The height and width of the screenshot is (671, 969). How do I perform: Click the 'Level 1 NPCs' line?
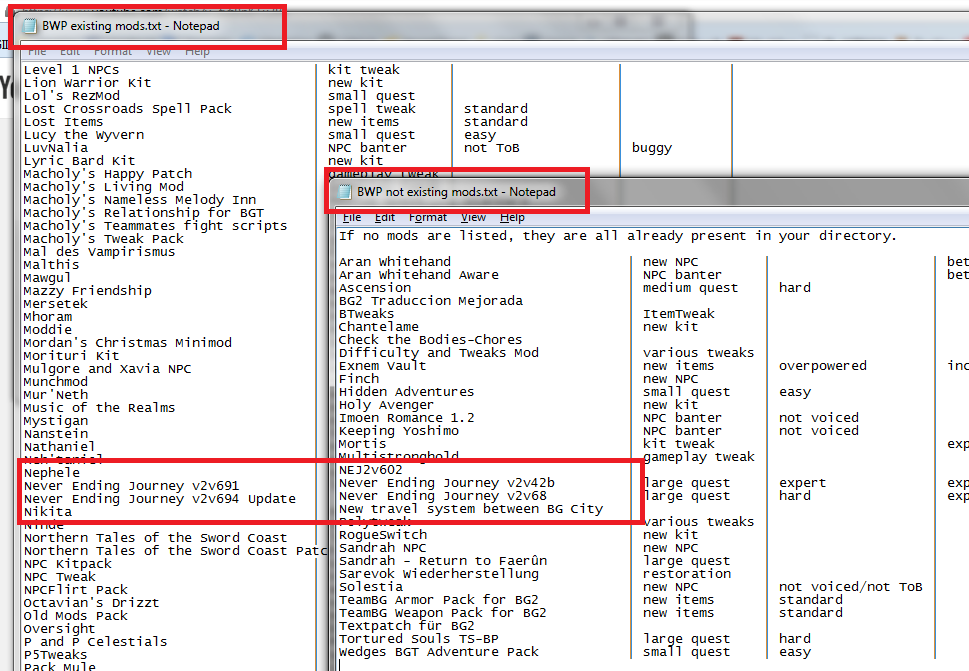click(71, 70)
